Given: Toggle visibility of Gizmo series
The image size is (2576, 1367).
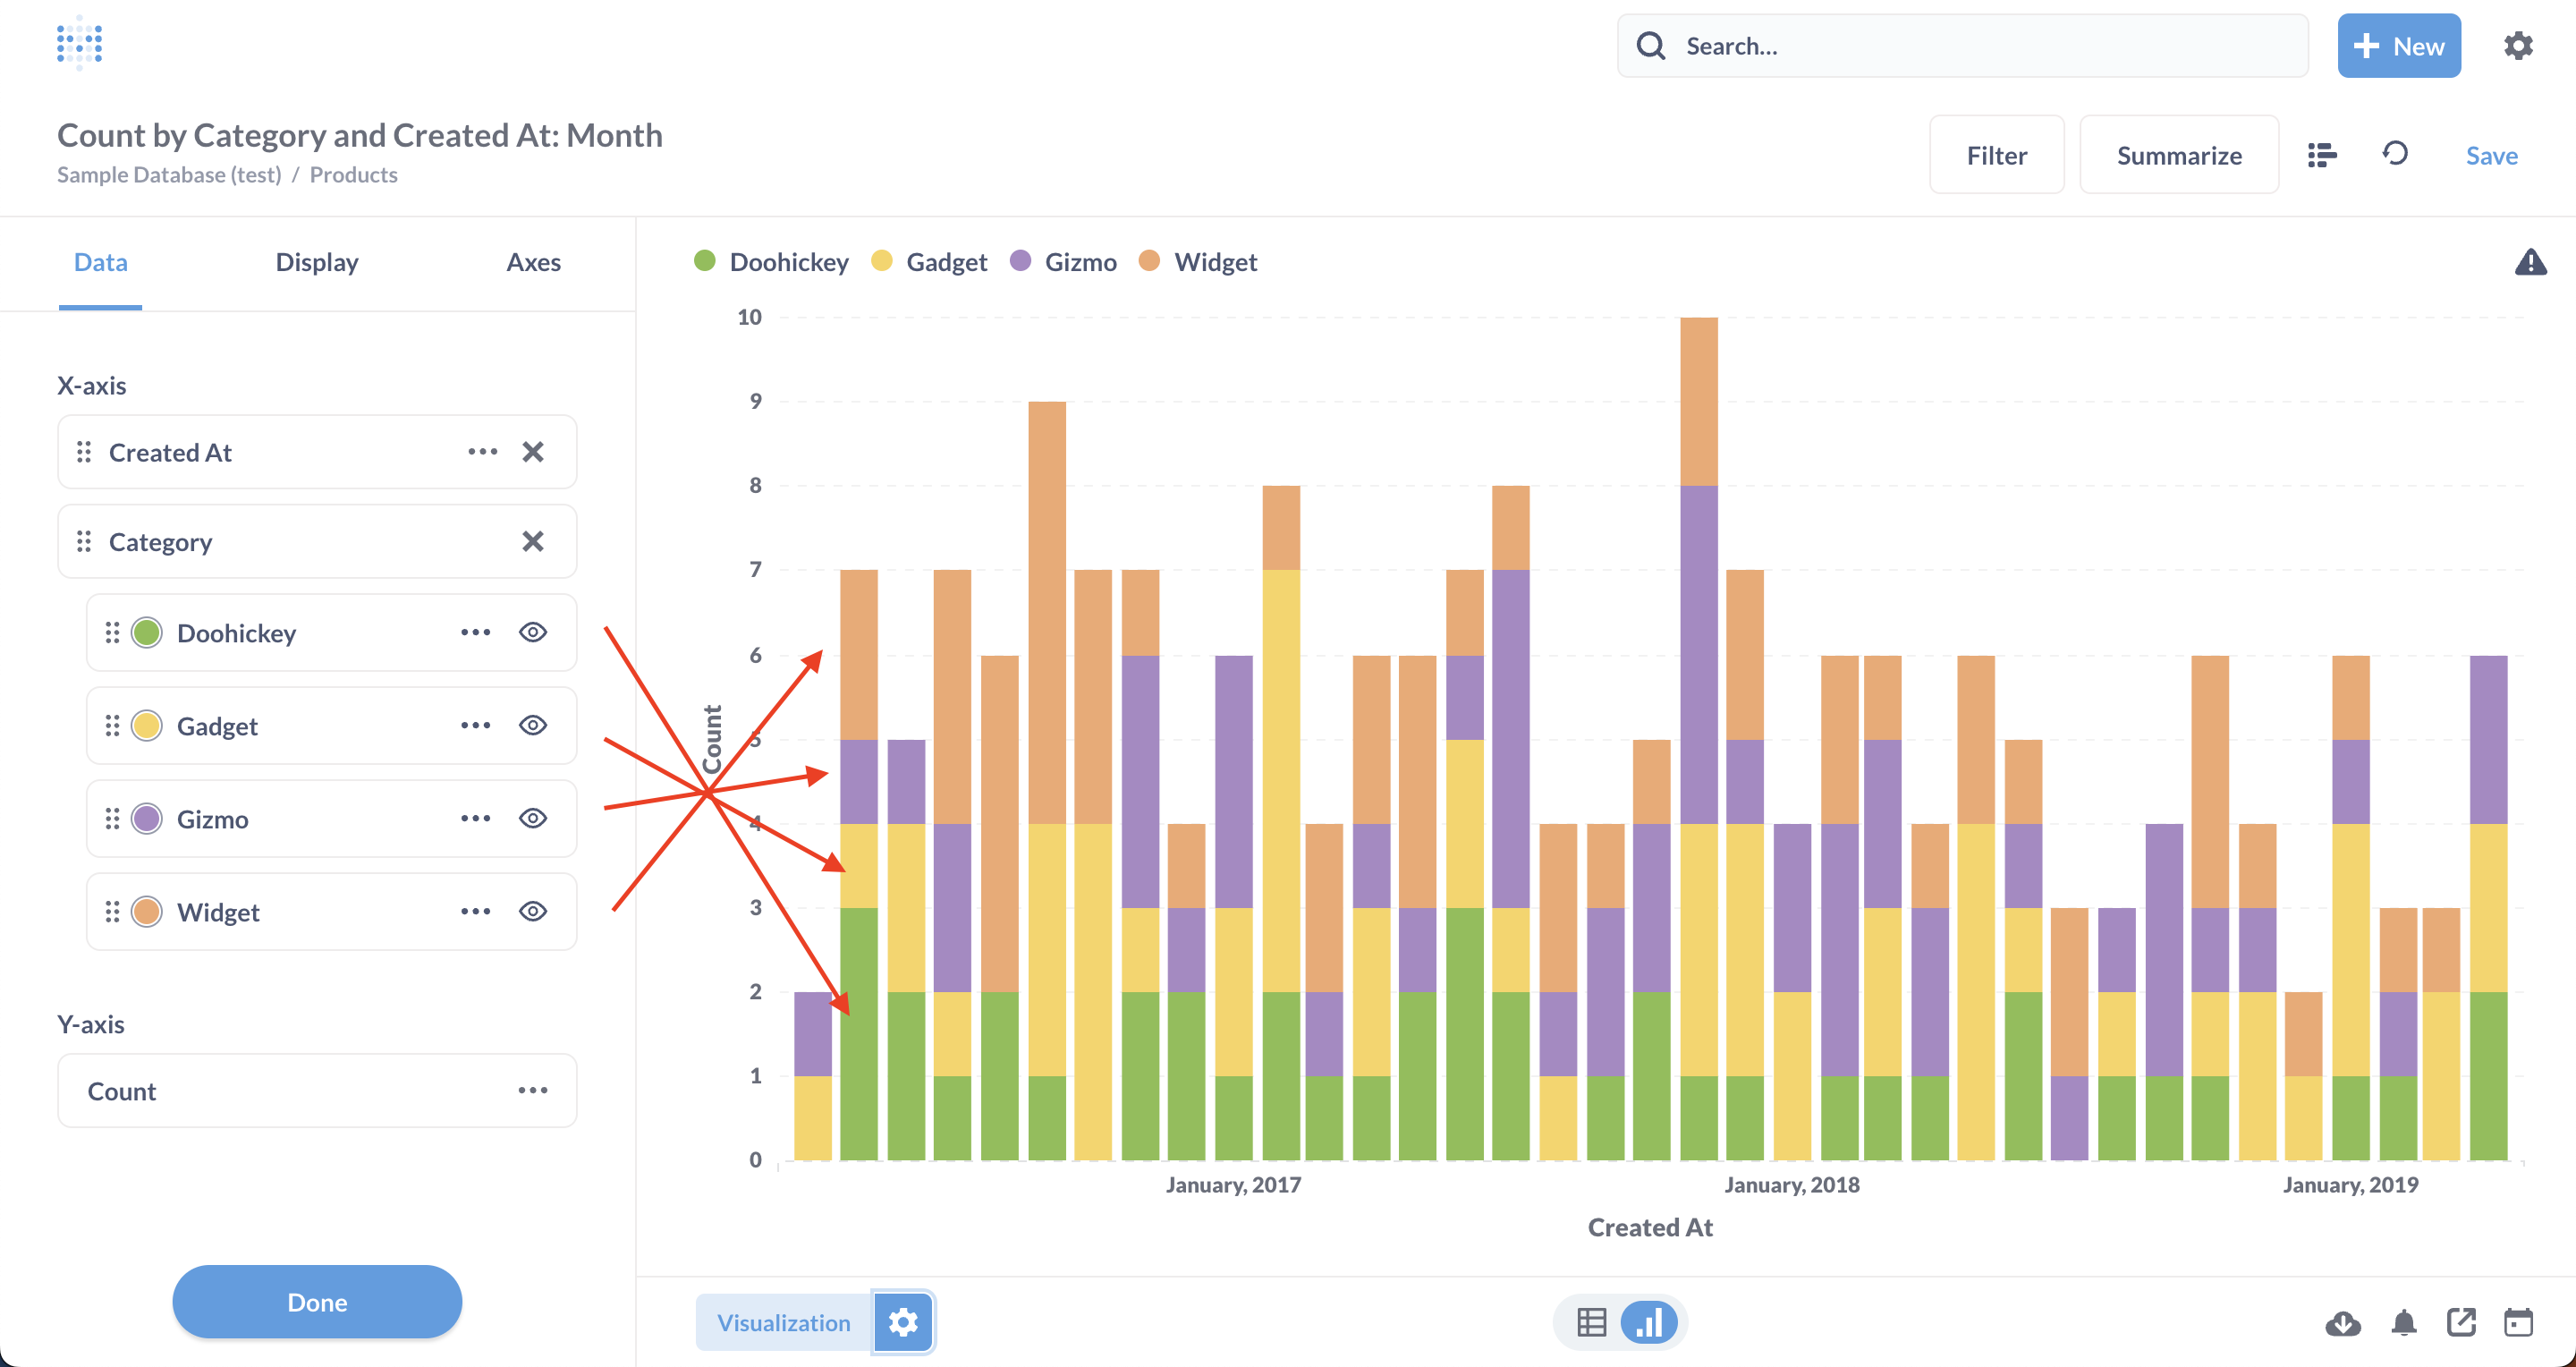Looking at the screenshot, I should click(533, 819).
